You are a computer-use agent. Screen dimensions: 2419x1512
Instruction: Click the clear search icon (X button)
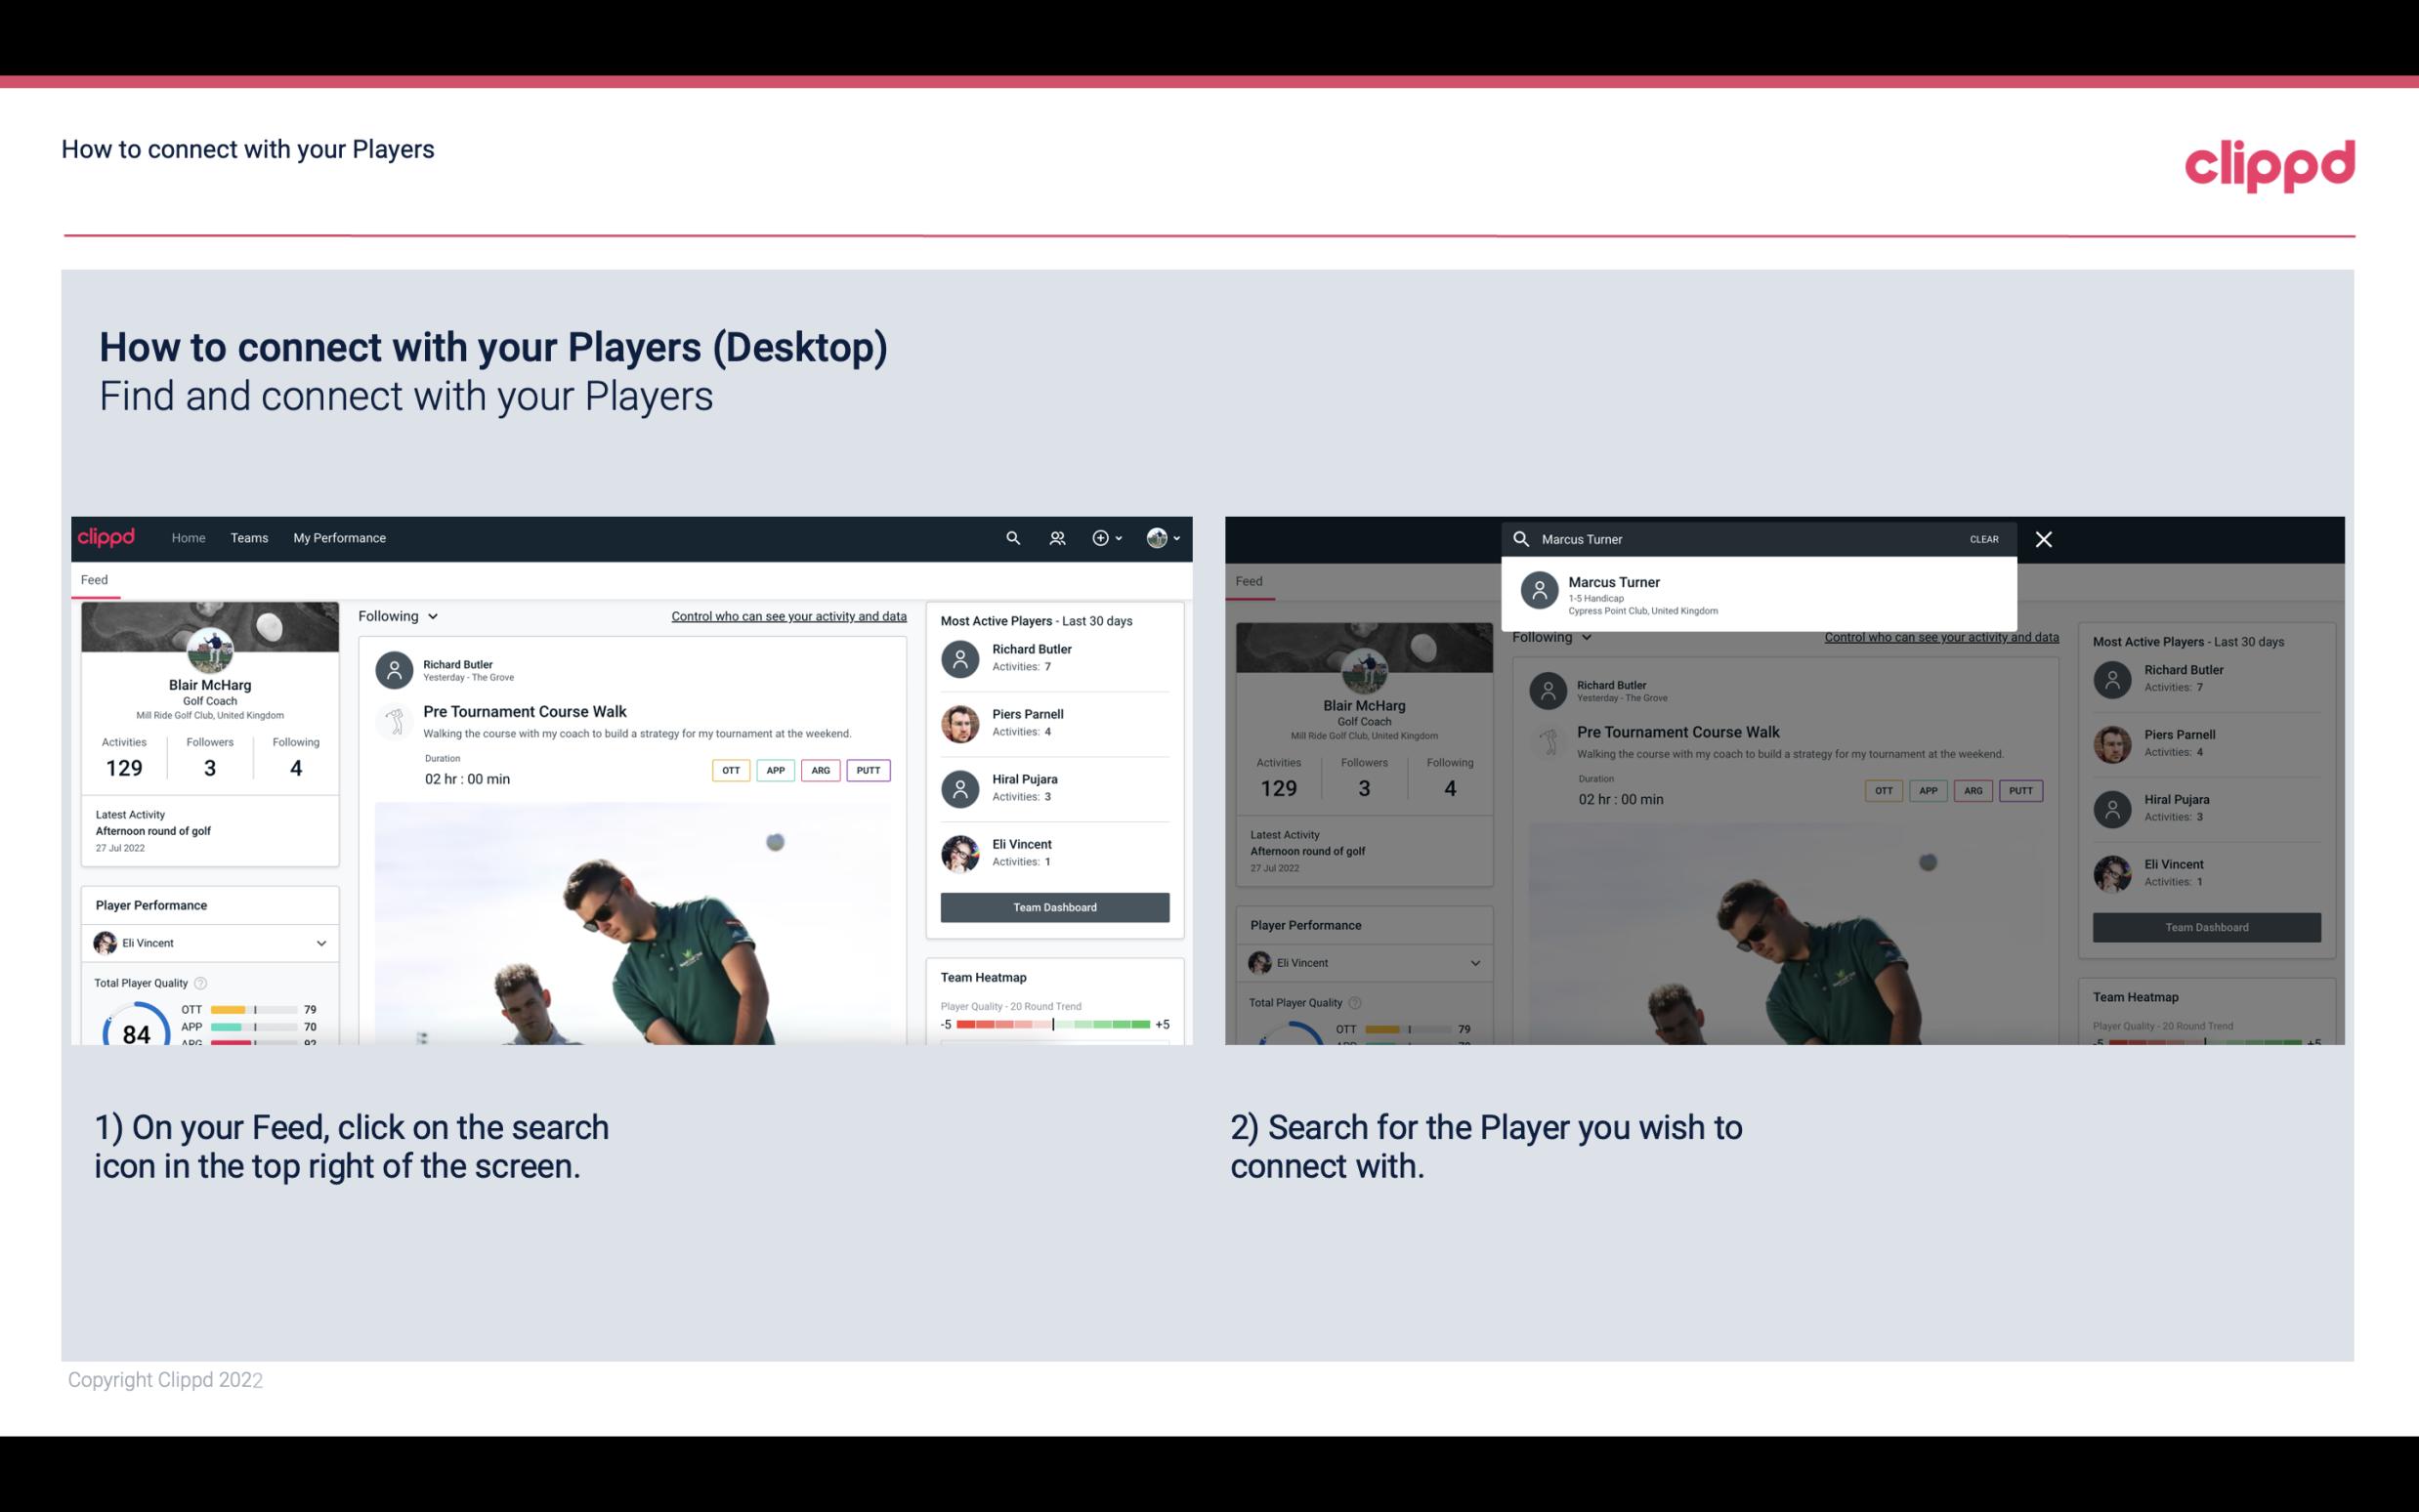click(x=2043, y=538)
